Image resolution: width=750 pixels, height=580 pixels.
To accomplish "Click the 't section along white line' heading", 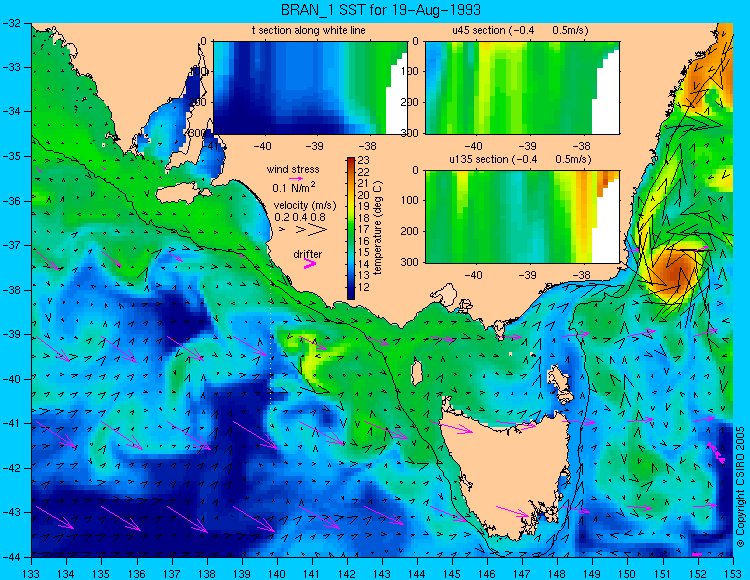I will [309, 30].
